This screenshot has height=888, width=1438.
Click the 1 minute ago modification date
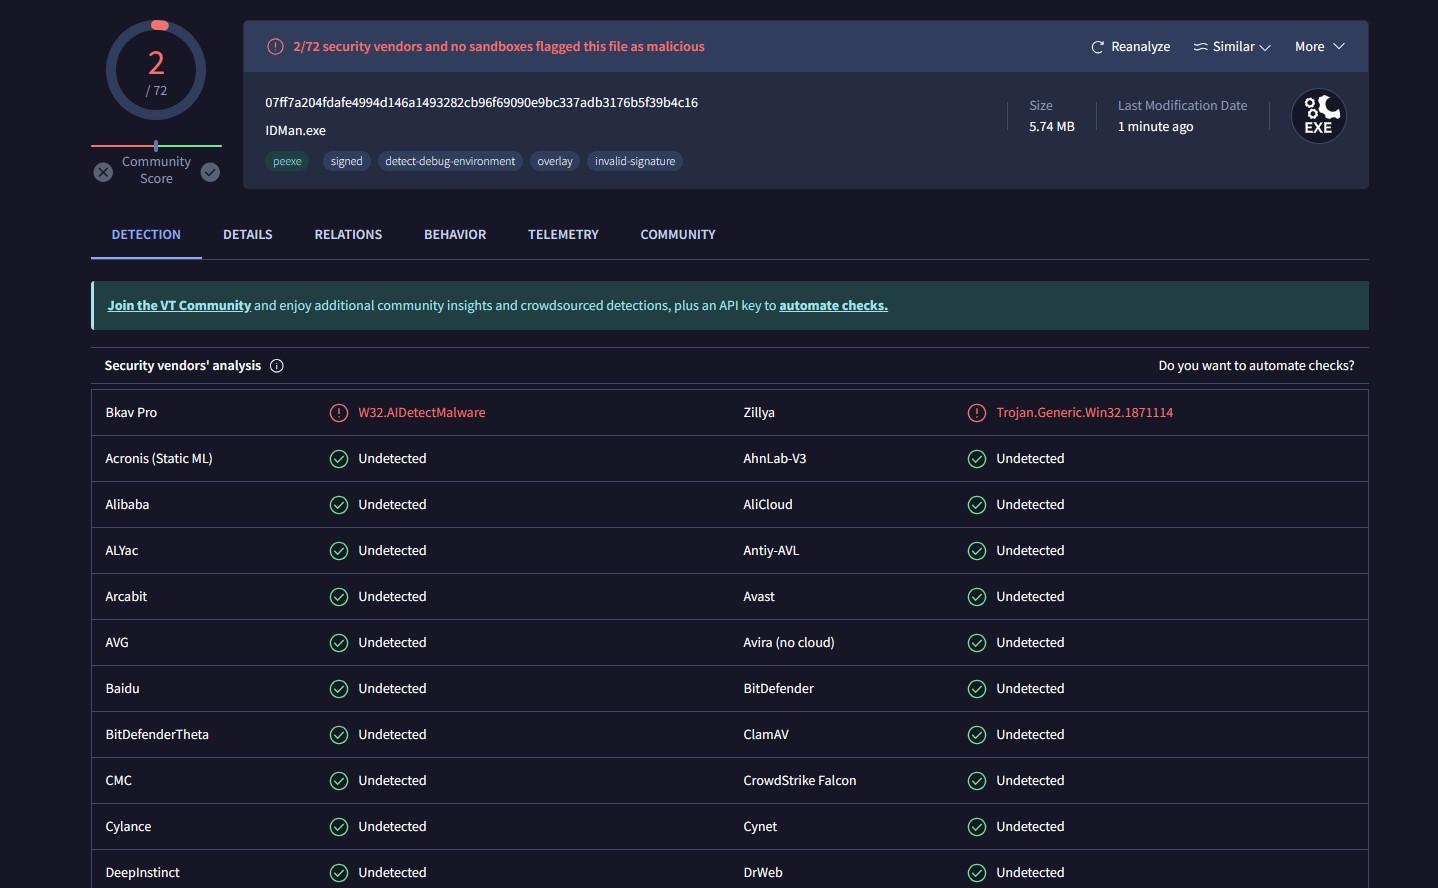click(x=1155, y=127)
